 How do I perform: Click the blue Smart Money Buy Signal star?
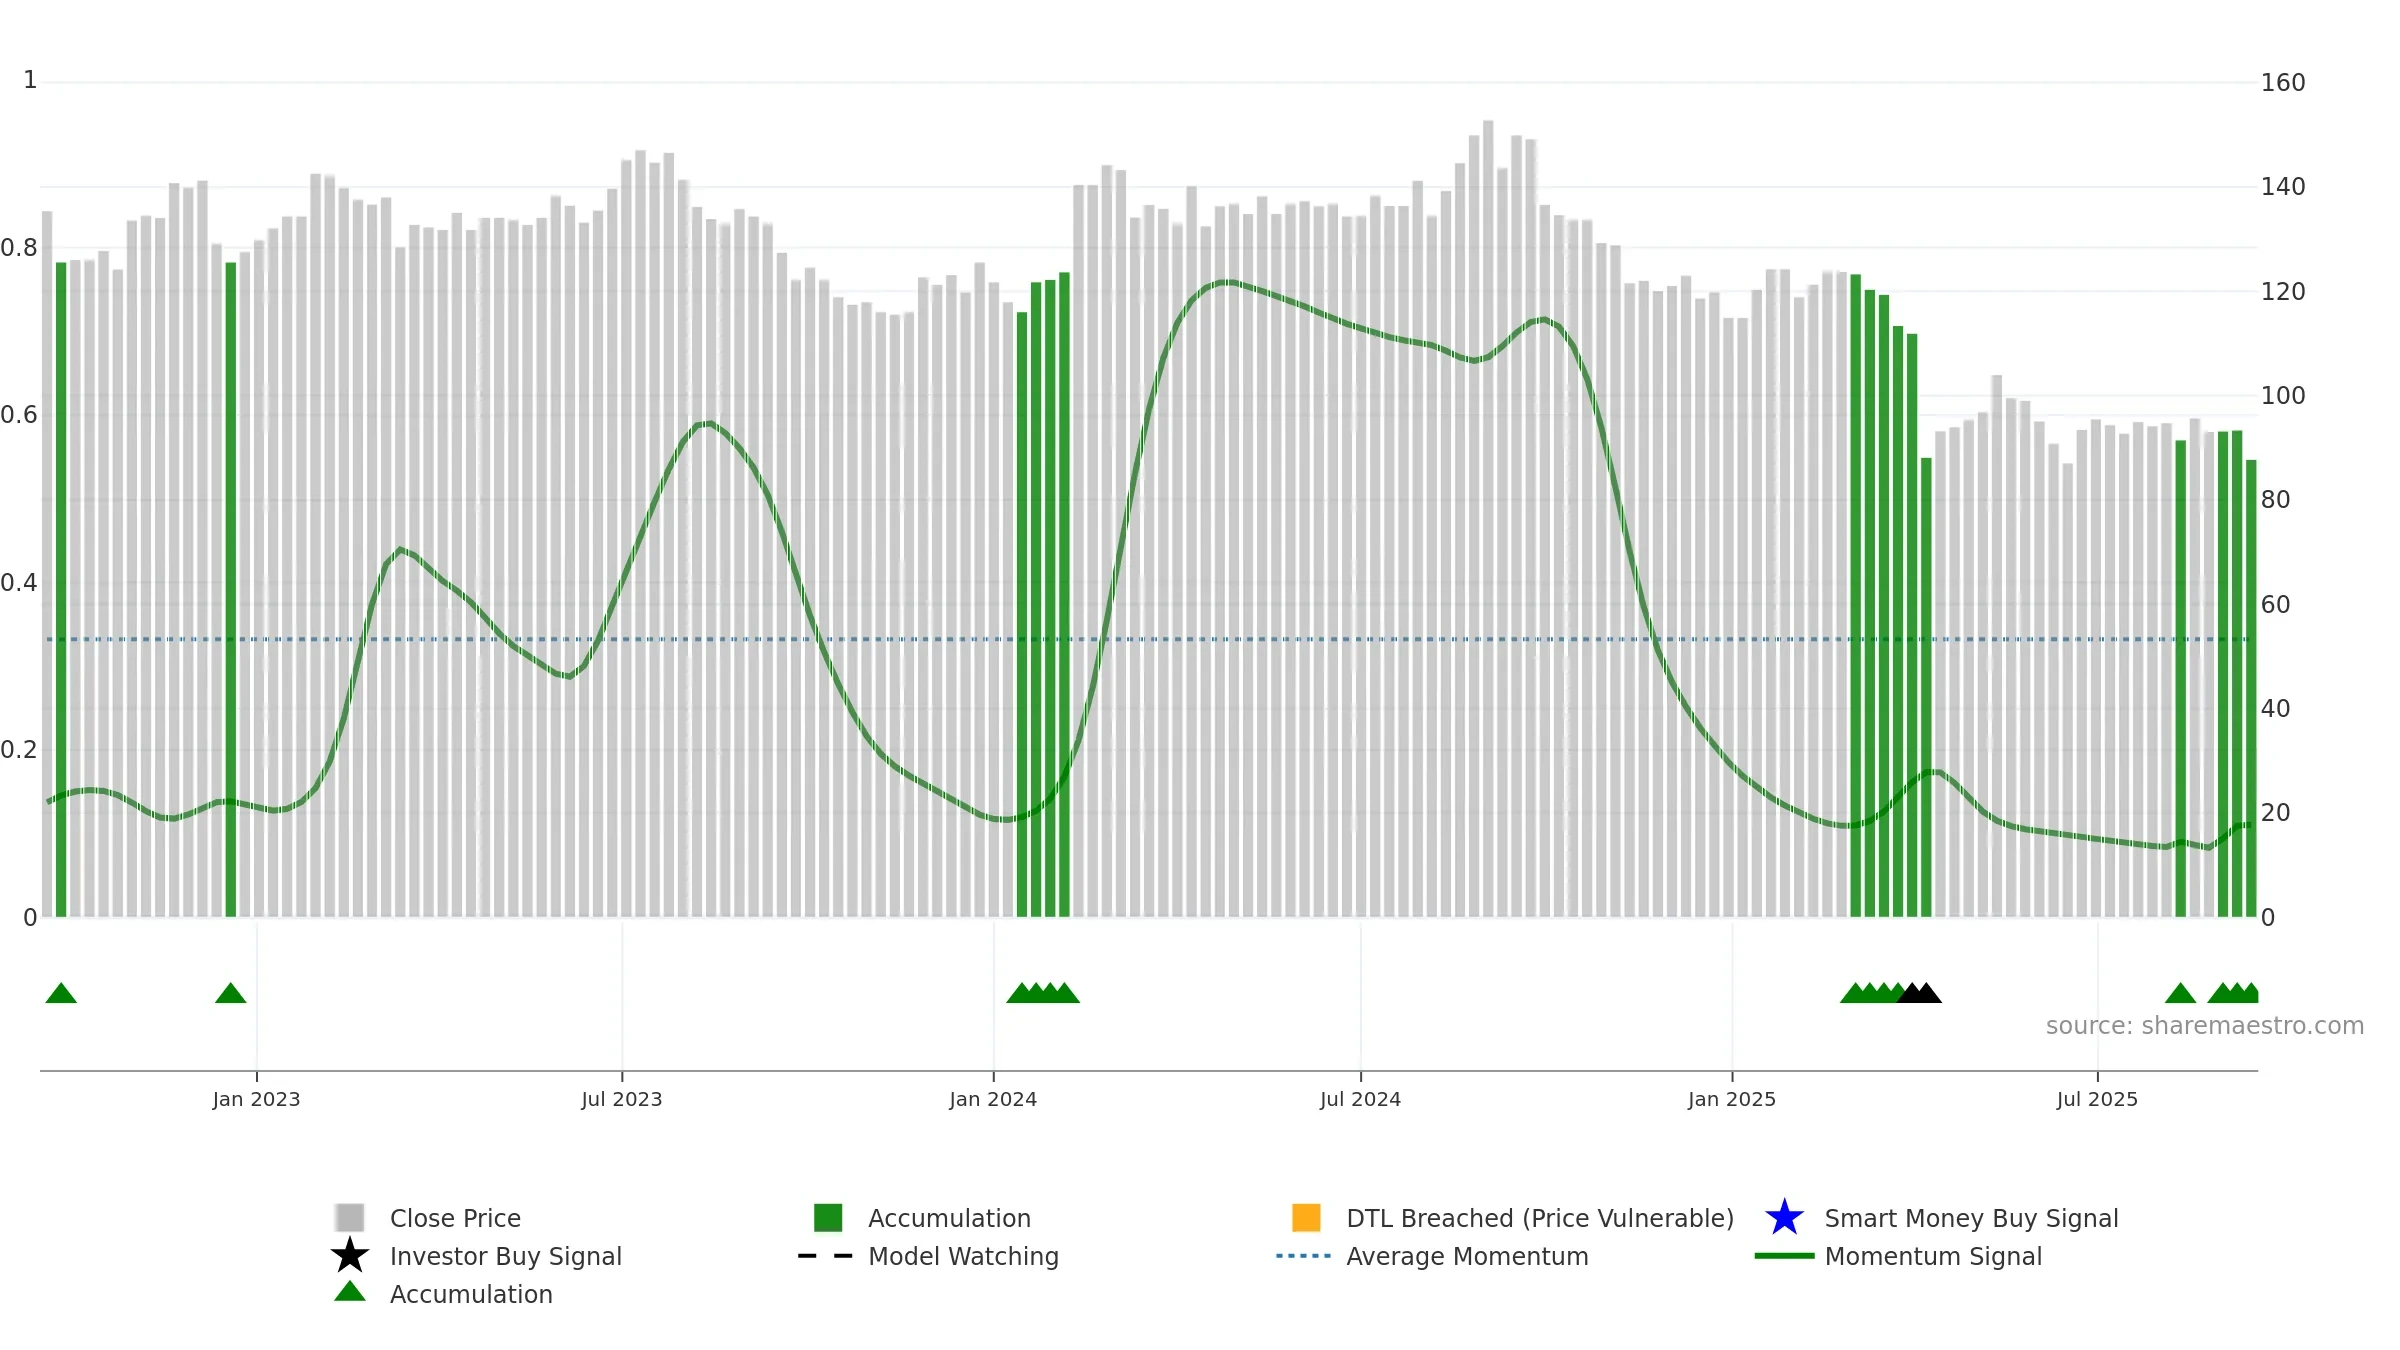(x=1784, y=1217)
